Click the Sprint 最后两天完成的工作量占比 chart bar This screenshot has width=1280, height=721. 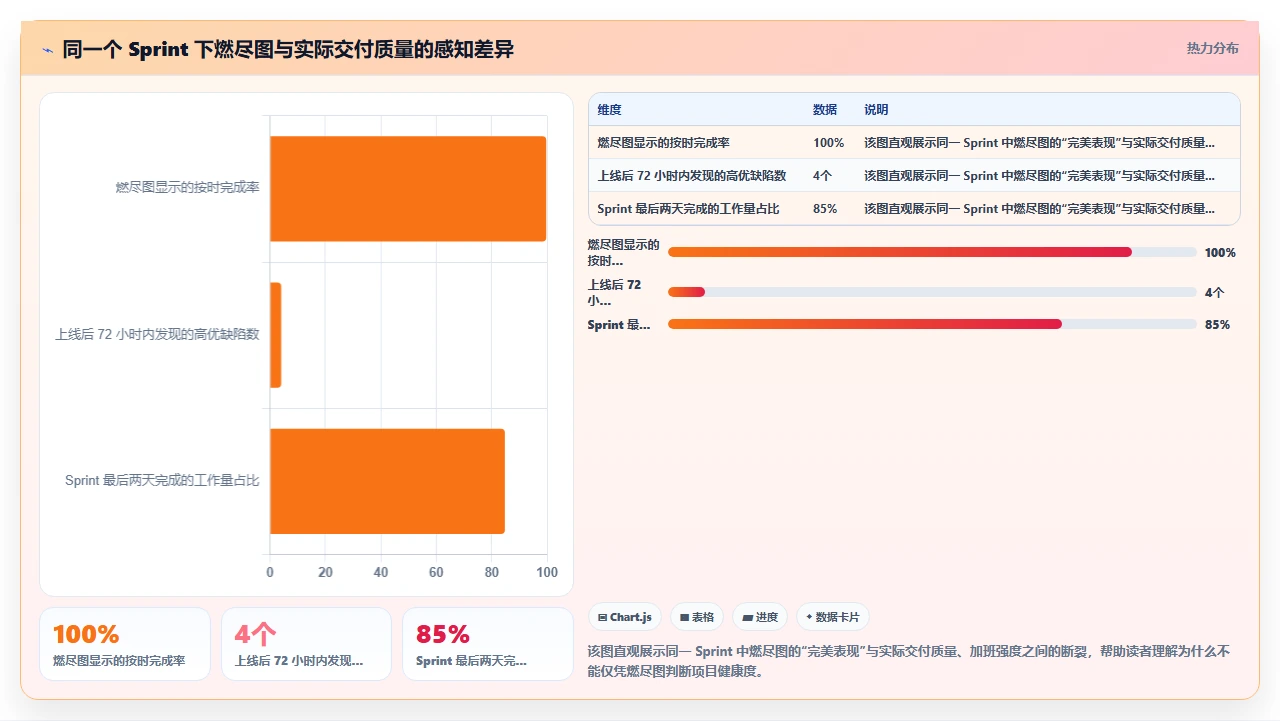(x=387, y=481)
